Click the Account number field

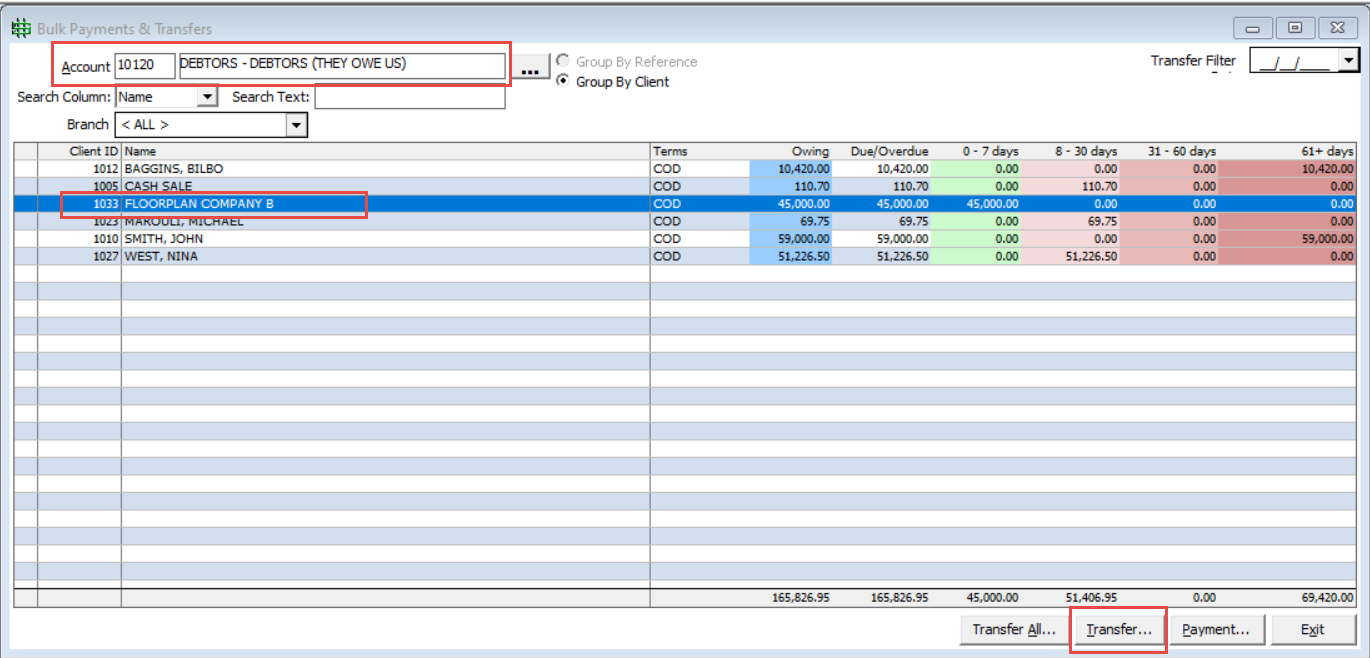click(x=145, y=66)
